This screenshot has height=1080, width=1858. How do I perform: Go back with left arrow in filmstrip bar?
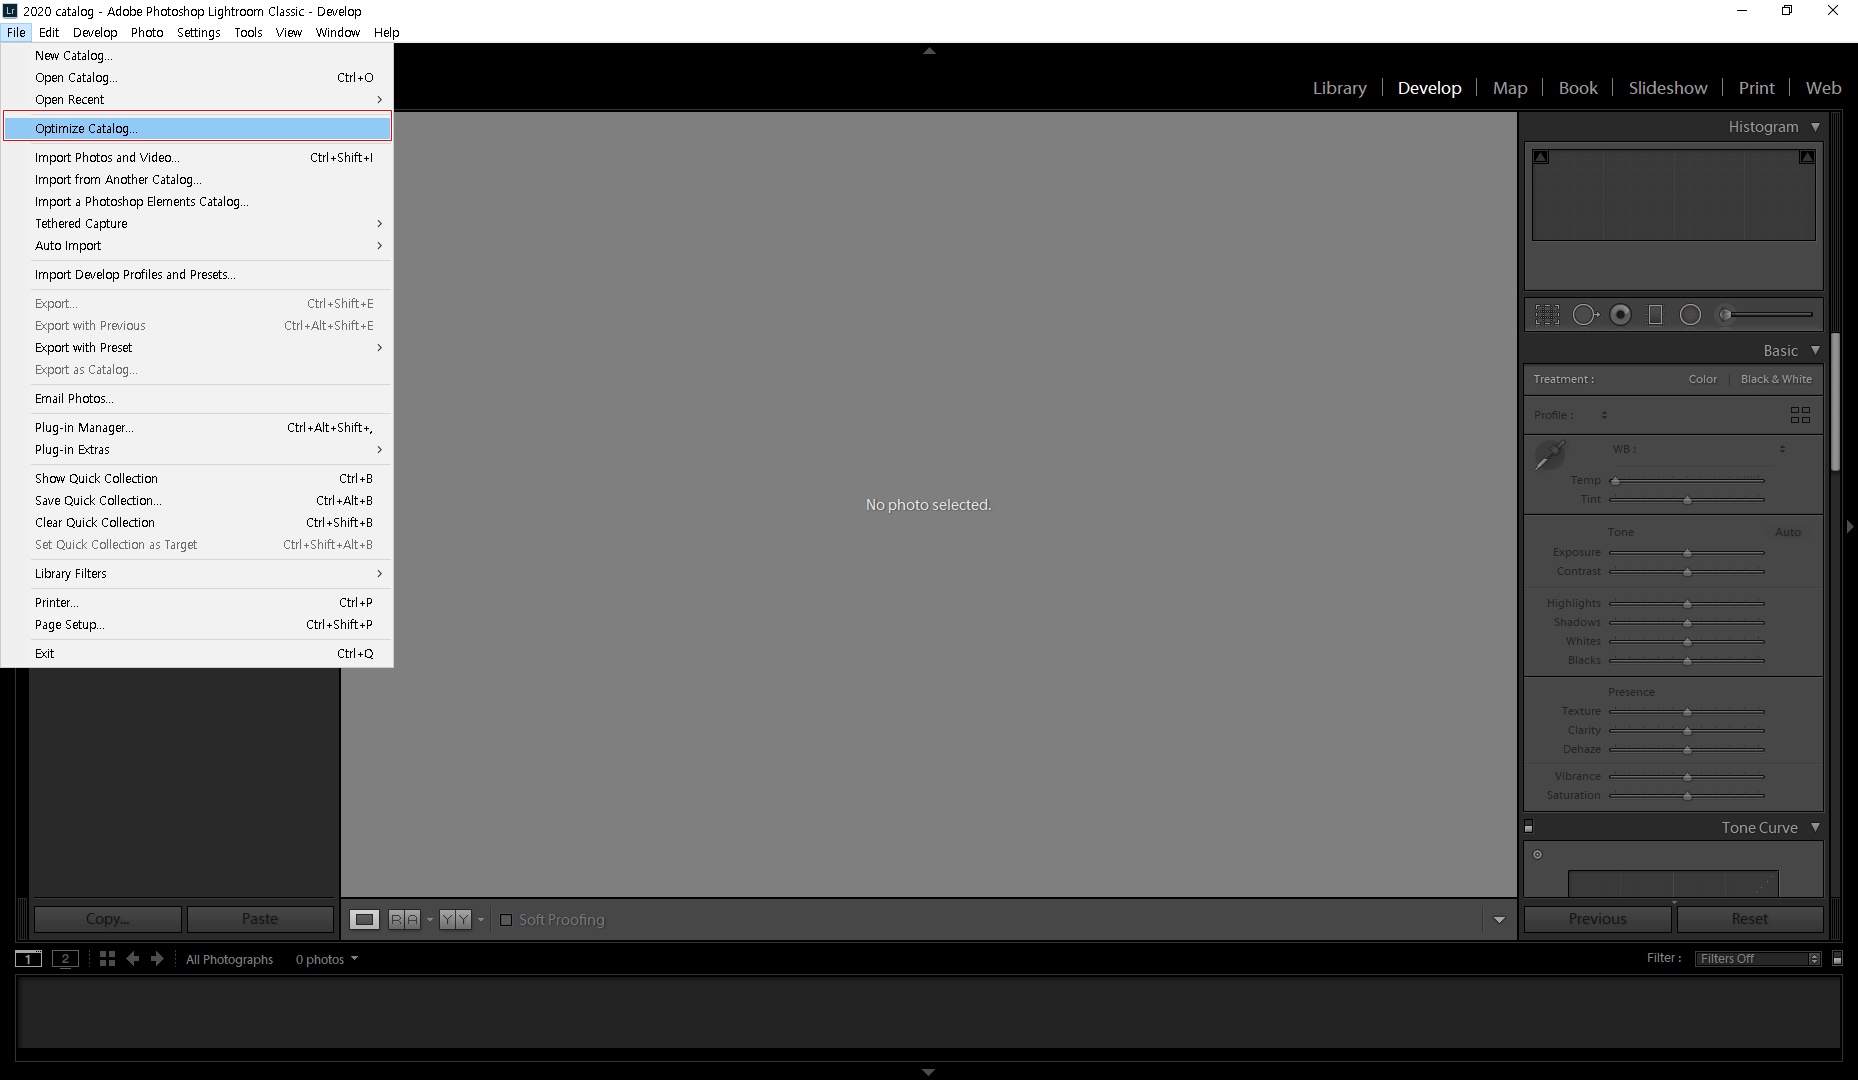coord(133,959)
